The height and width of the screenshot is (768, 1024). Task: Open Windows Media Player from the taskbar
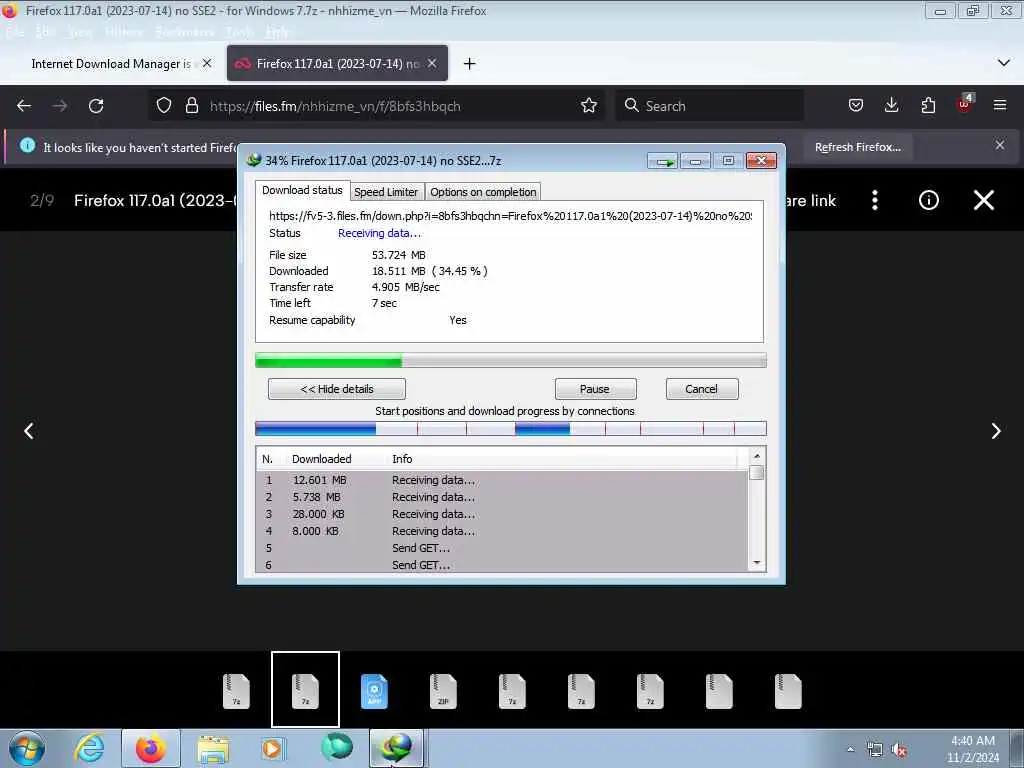(274, 748)
